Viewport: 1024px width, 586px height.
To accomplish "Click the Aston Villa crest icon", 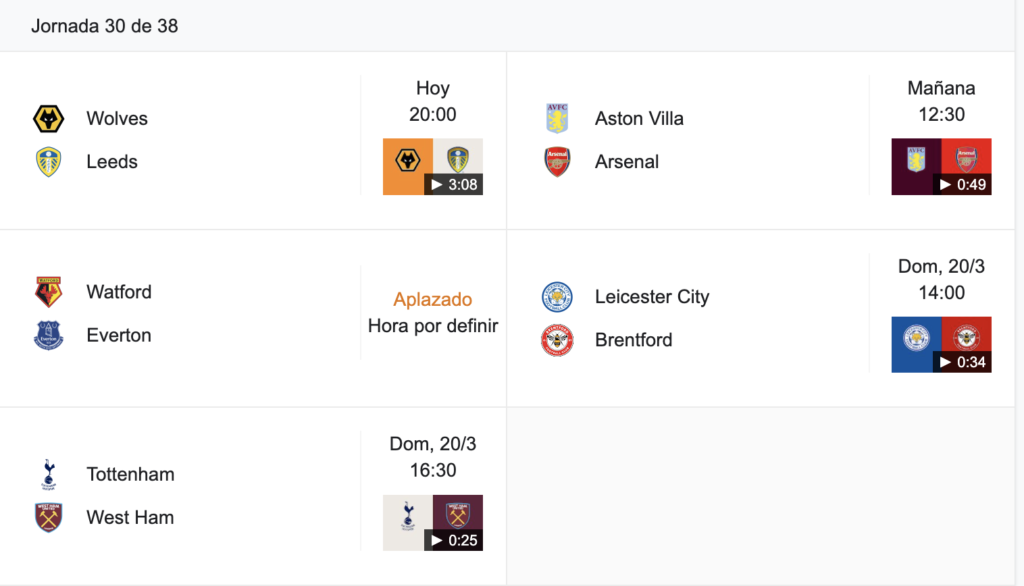I will coord(557,119).
